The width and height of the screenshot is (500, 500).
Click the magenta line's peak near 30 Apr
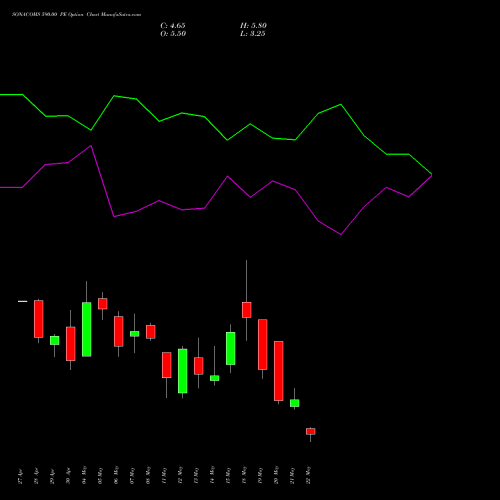pyautogui.click(x=91, y=146)
